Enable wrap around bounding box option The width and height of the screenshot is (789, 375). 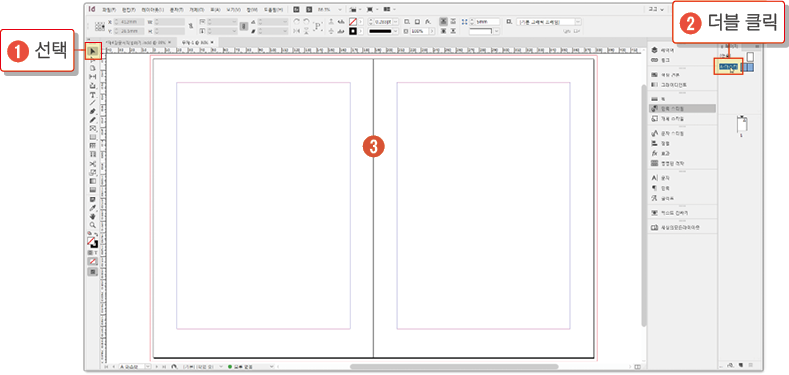pyautogui.click(x=453, y=21)
